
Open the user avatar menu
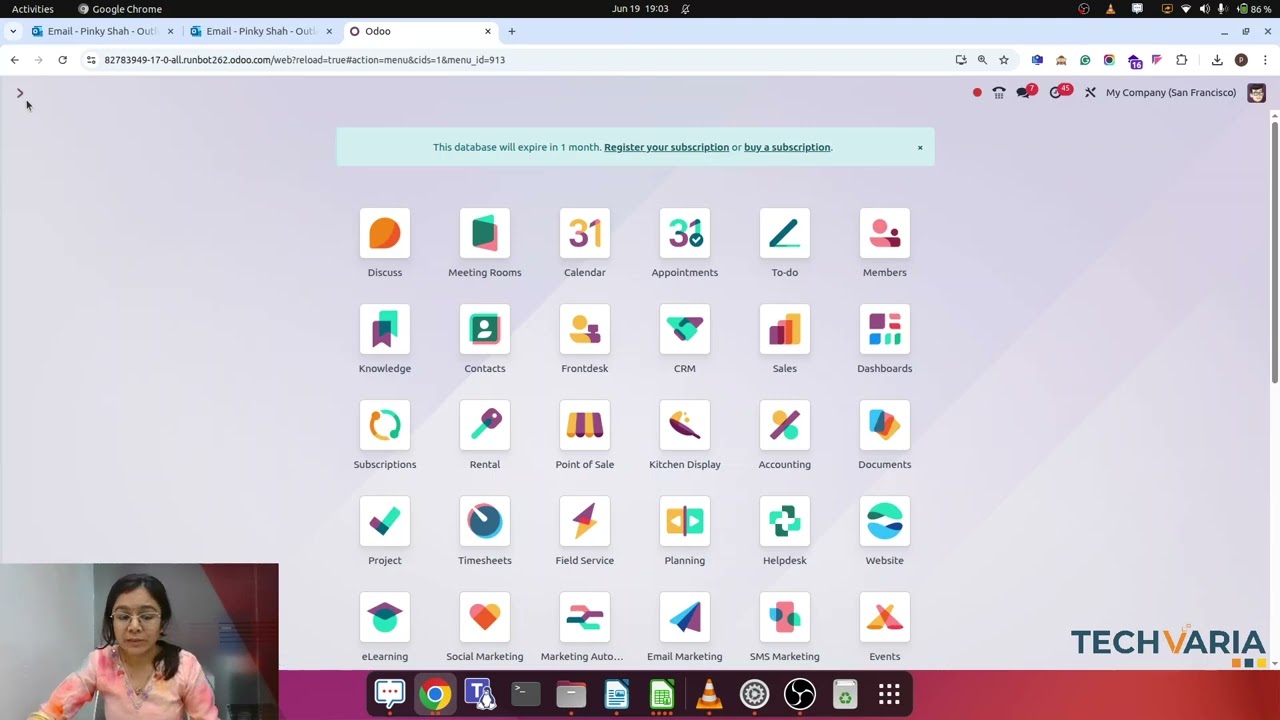pos(1257,92)
